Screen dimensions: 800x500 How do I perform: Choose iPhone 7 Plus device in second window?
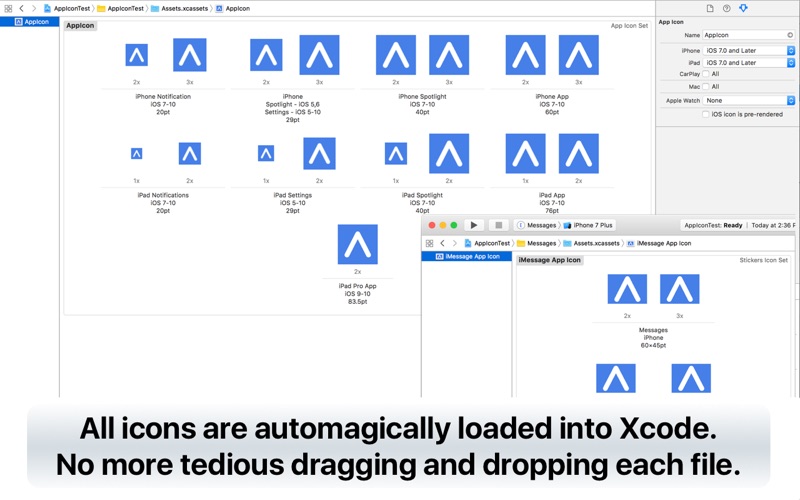pos(588,225)
